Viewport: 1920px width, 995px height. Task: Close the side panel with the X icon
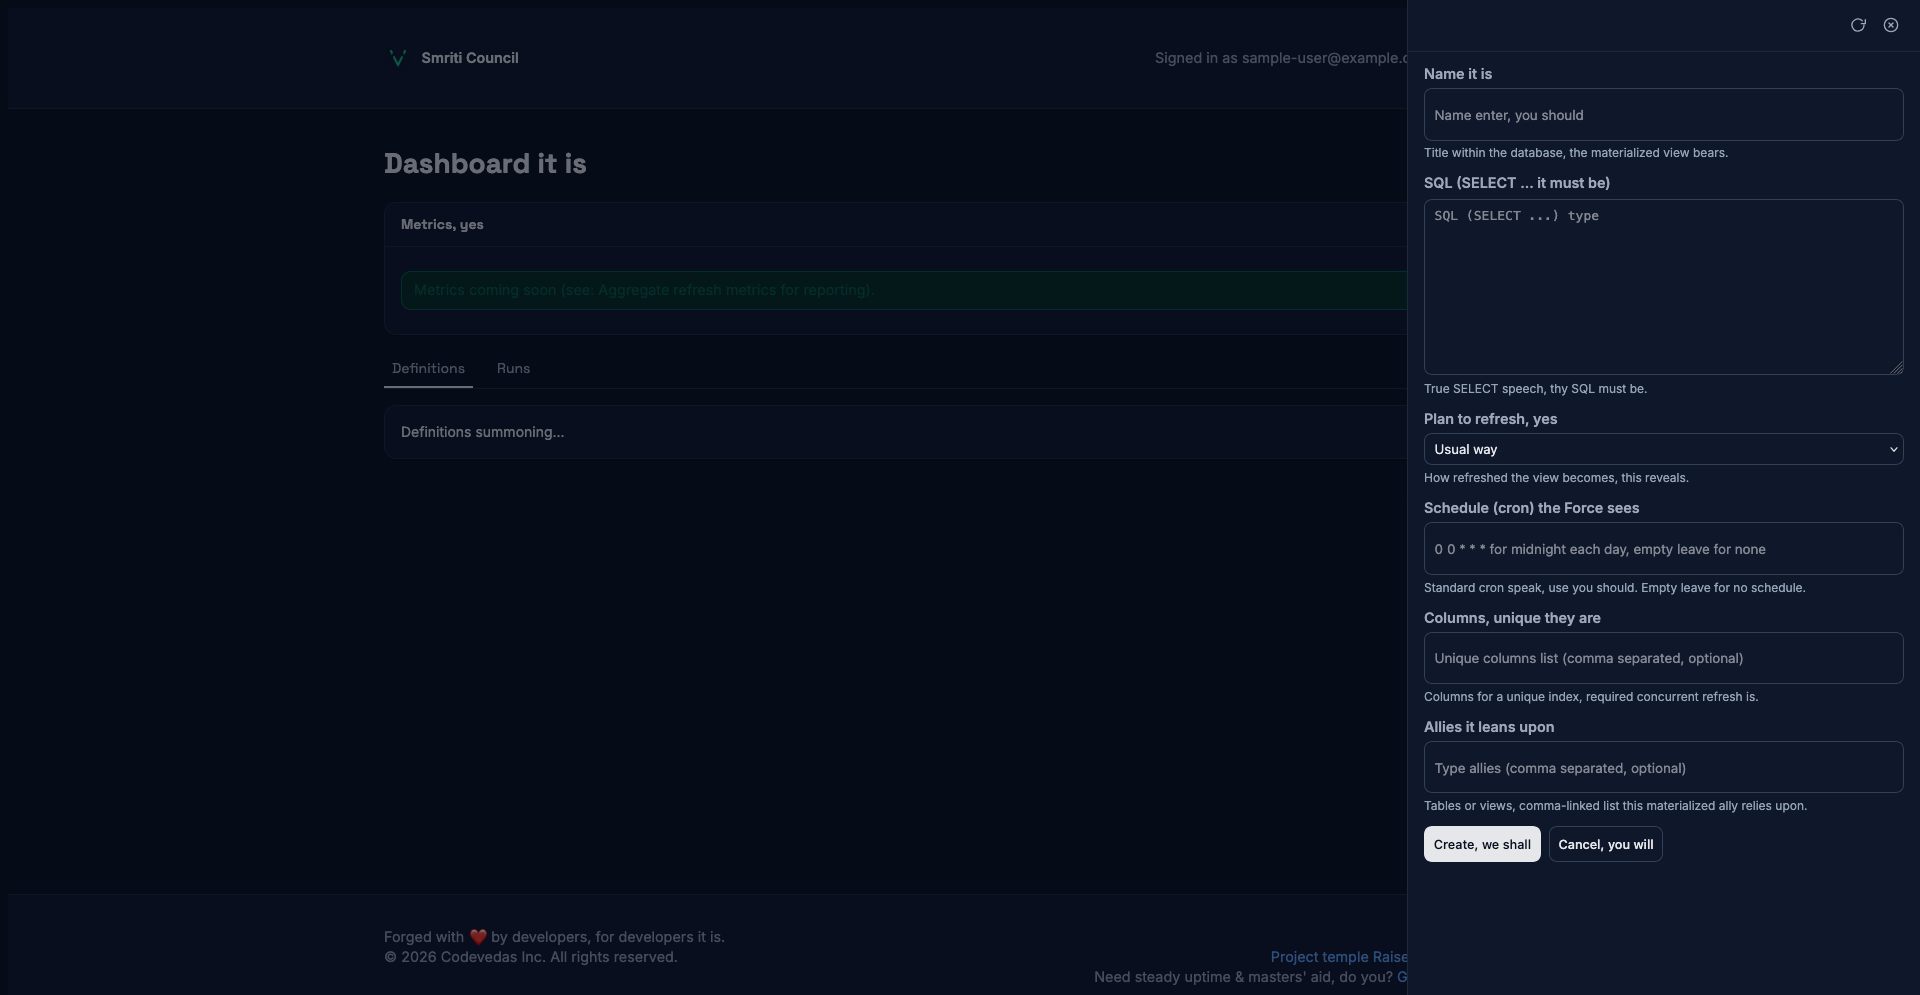[x=1890, y=25]
